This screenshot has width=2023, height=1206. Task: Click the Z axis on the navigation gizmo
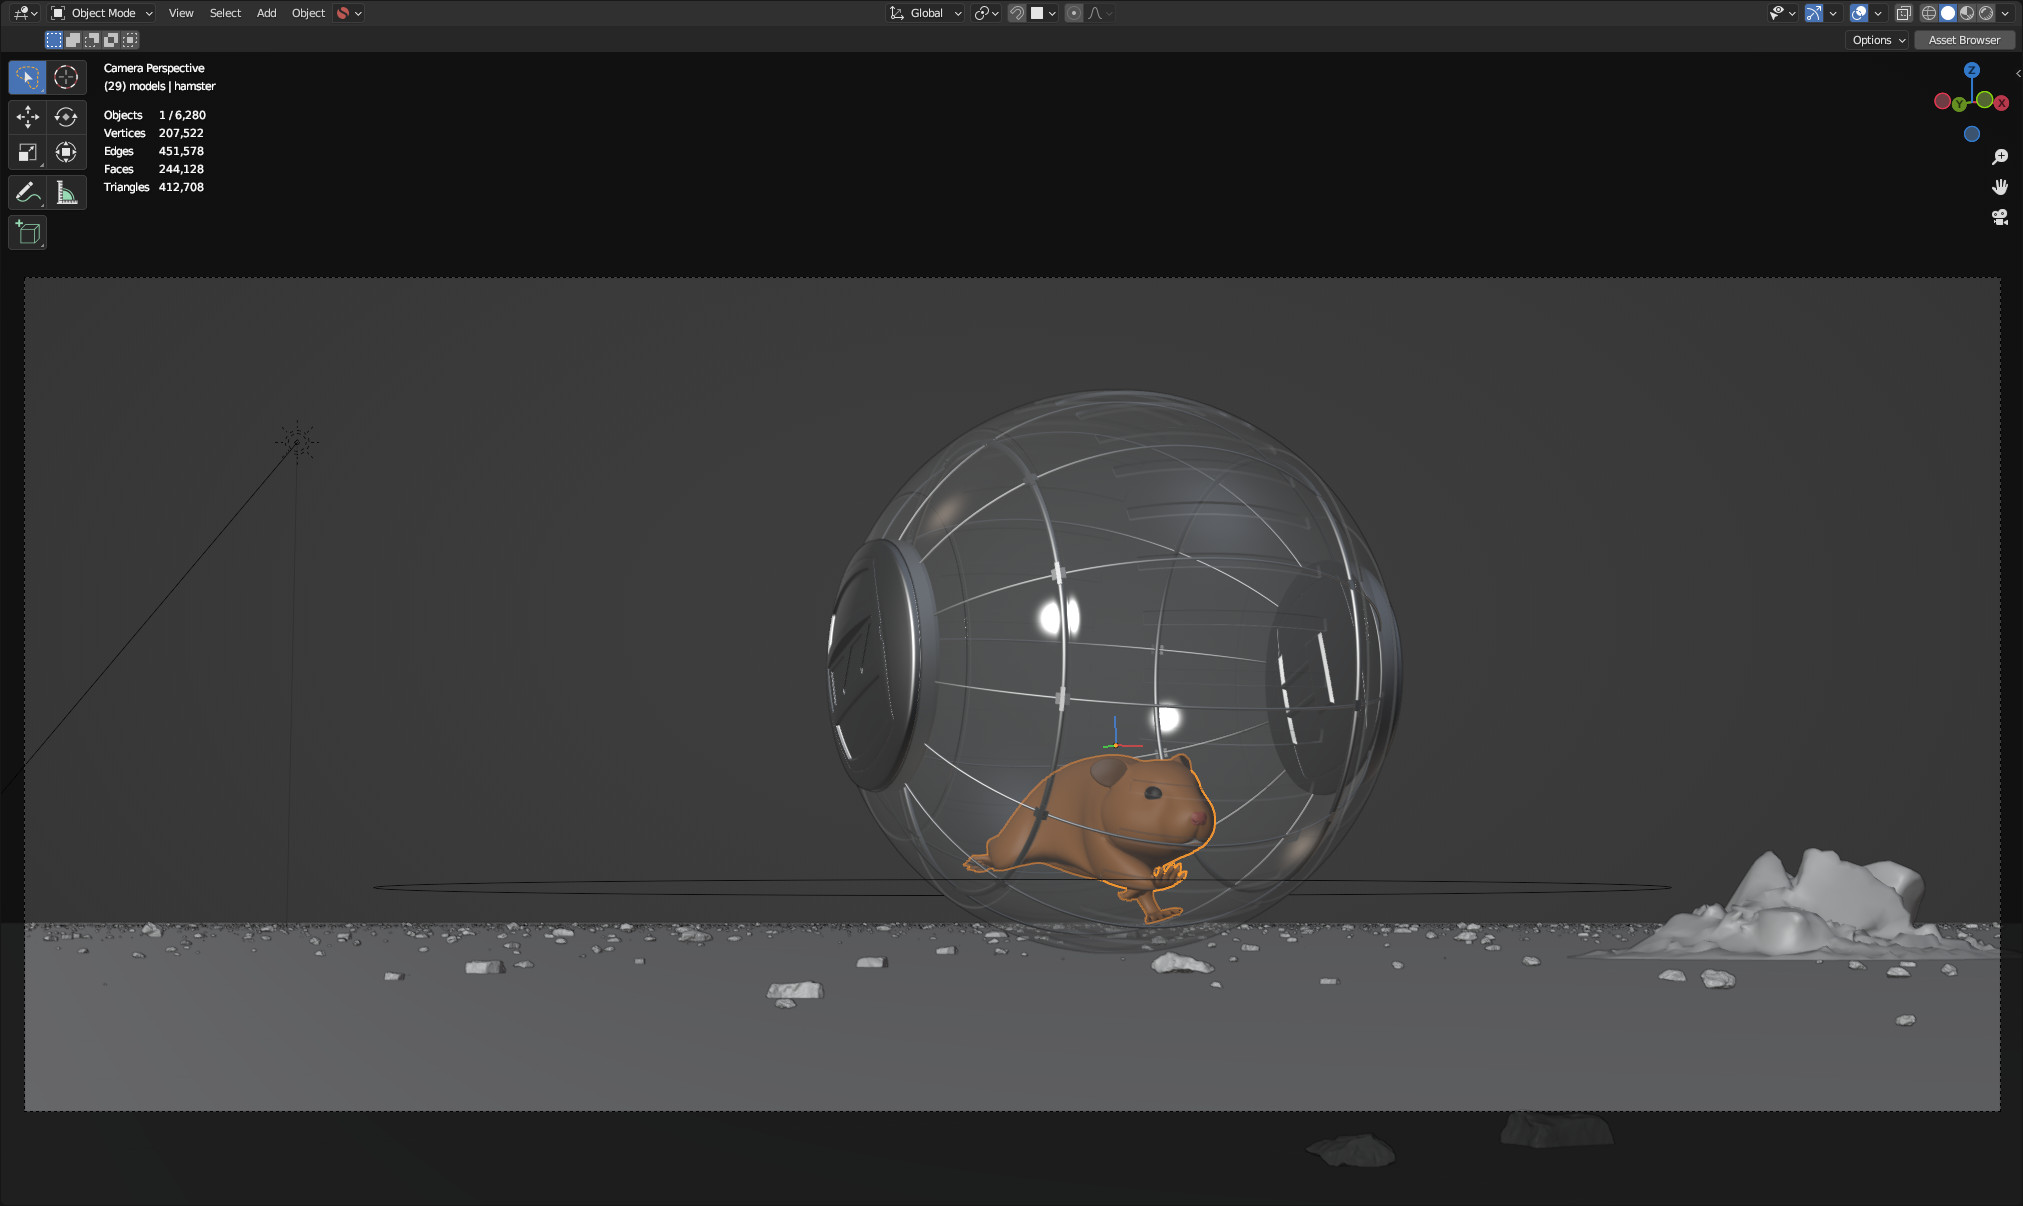click(x=1972, y=70)
